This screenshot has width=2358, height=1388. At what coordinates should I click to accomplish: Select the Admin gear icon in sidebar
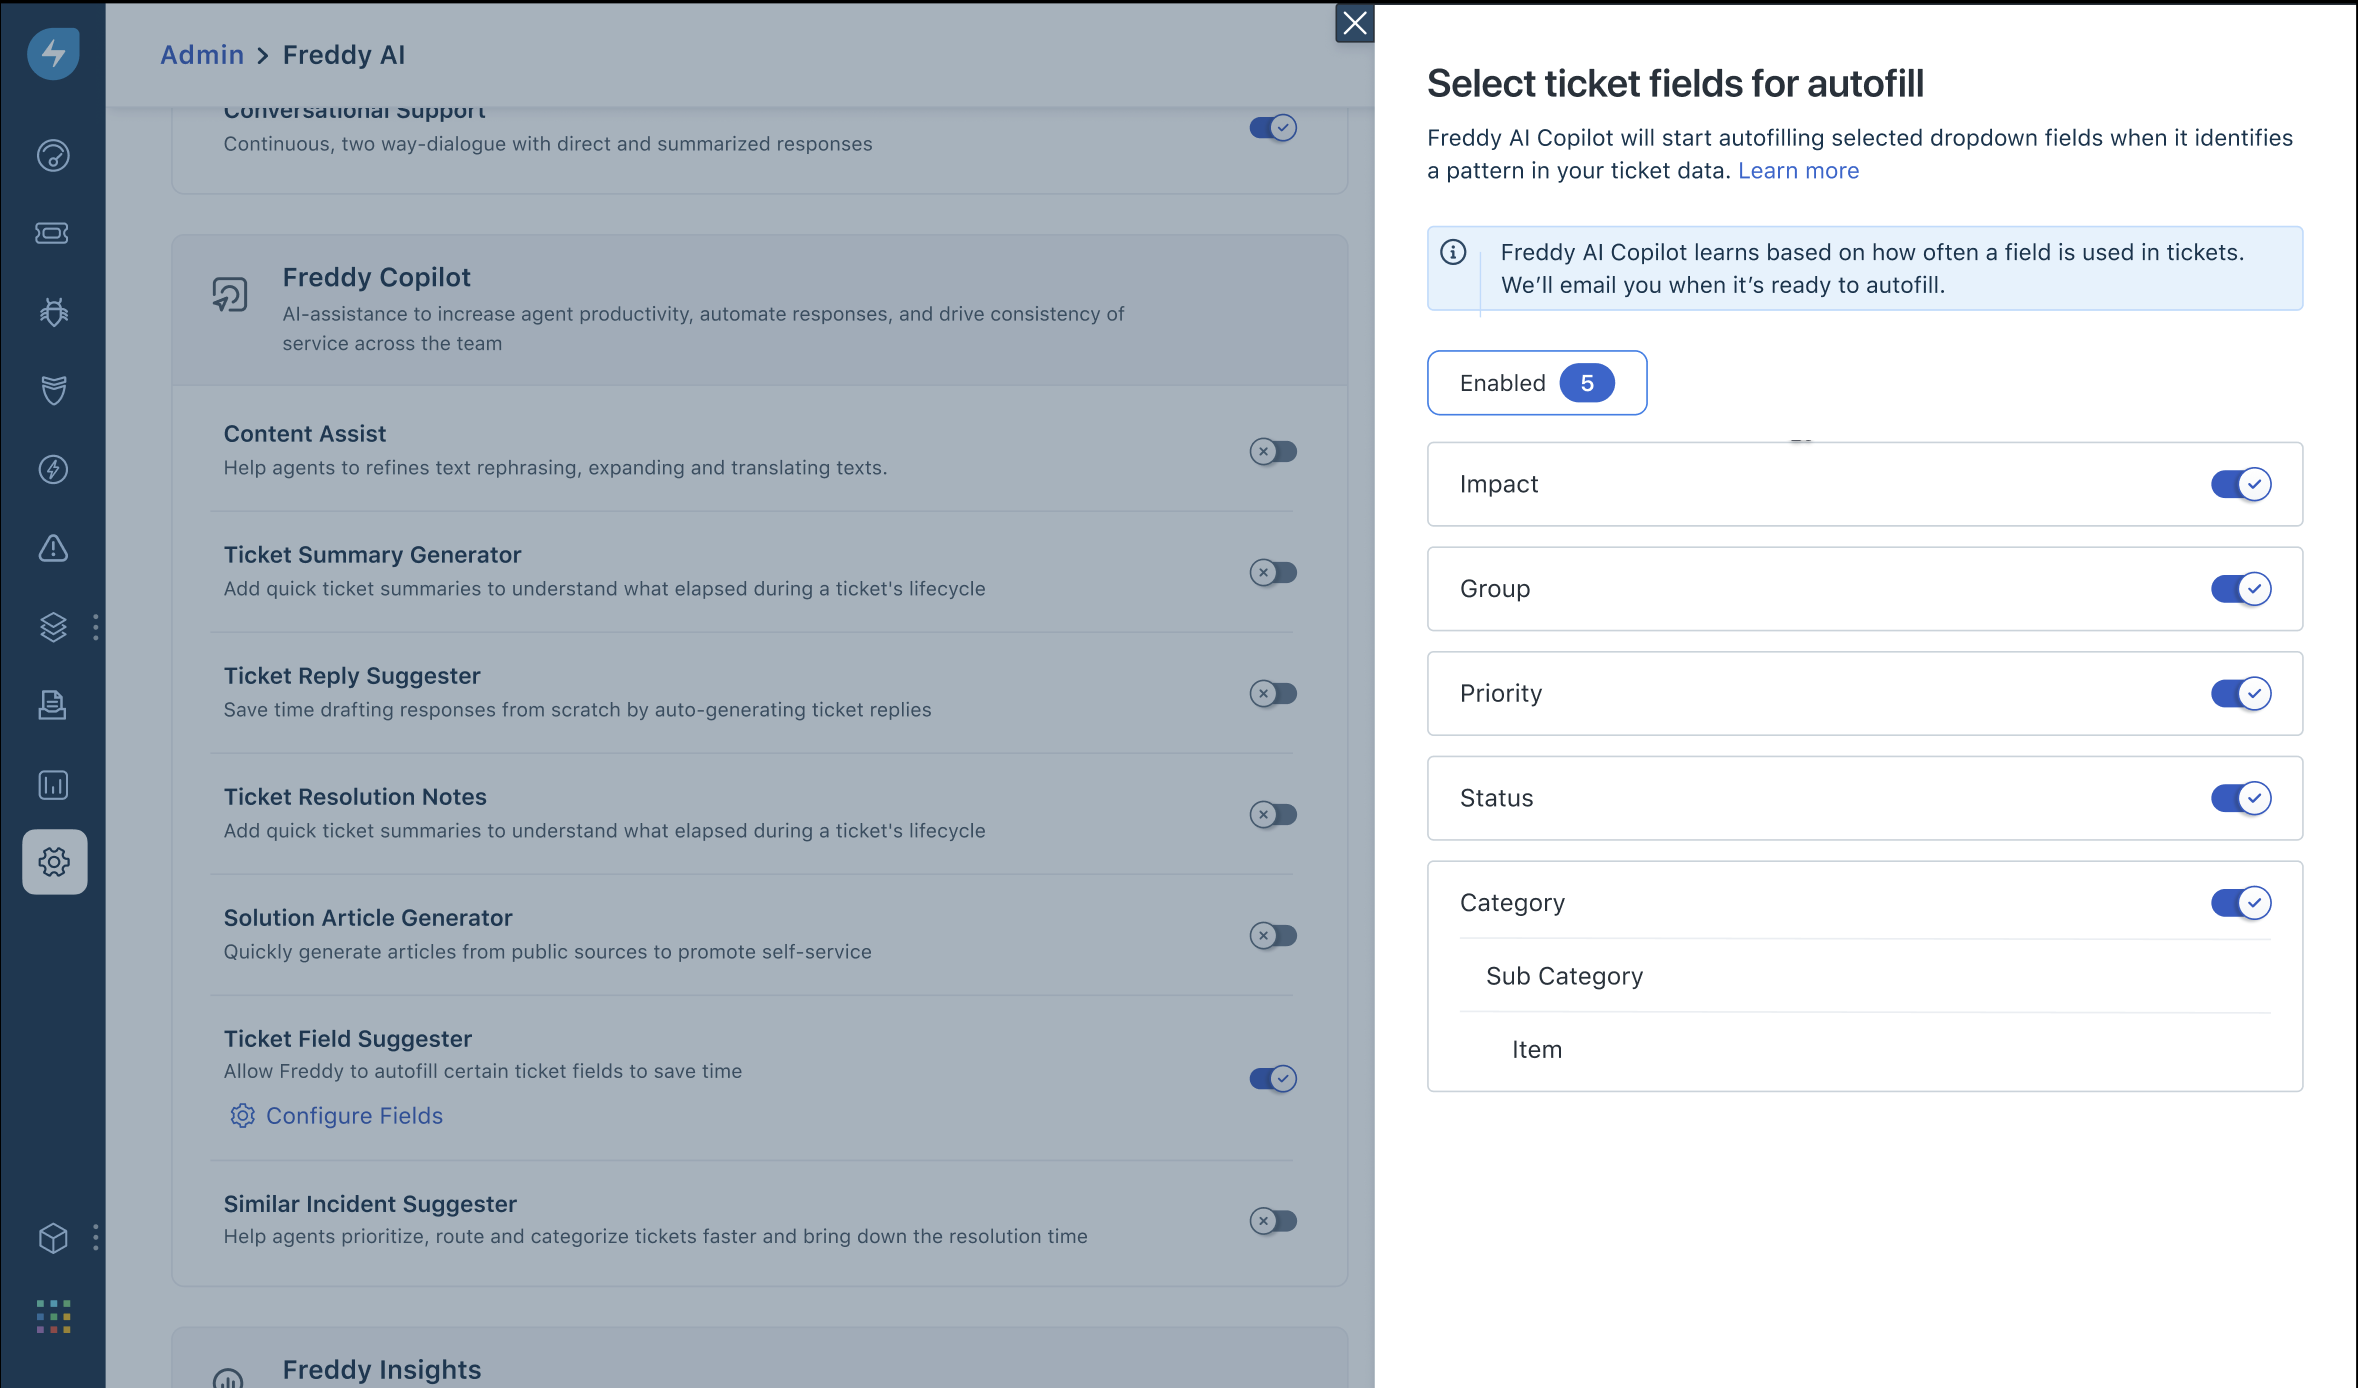(x=54, y=862)
